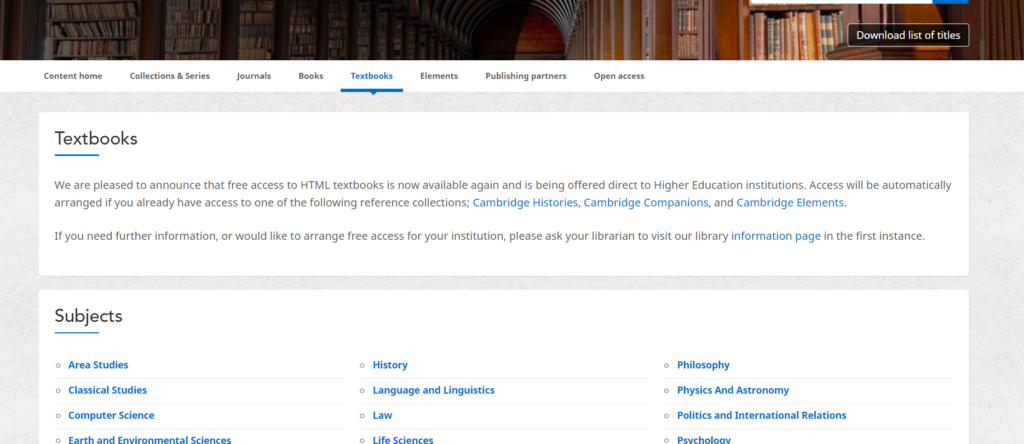1024x444 pixels.
Task: Click the Download list of titles button
Action: [x=908, y=35]
